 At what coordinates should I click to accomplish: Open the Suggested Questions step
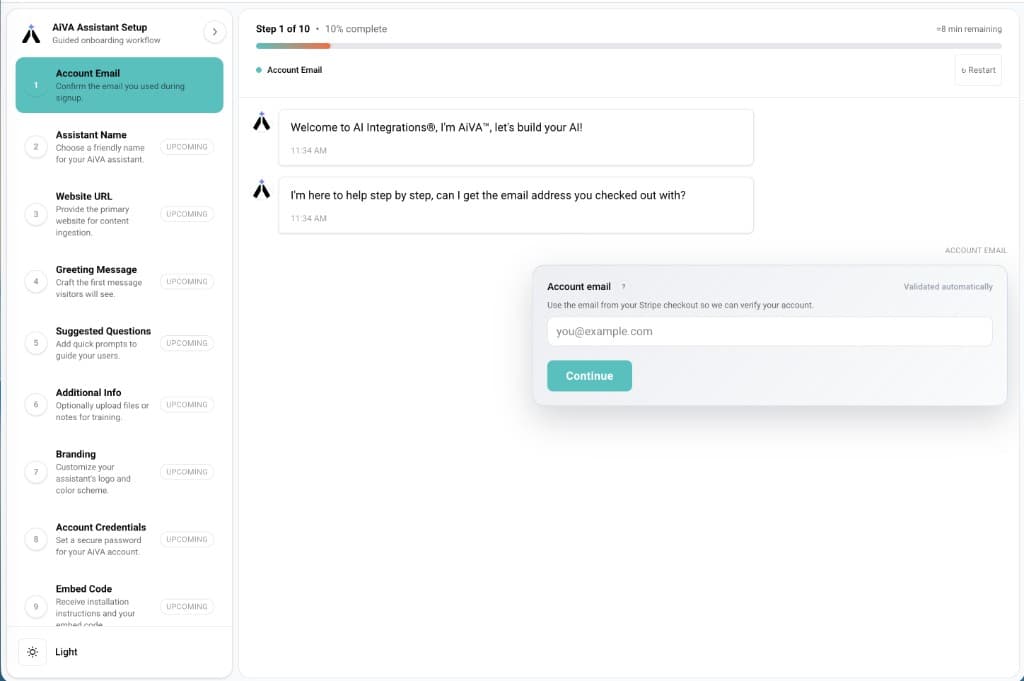point(120,342)
